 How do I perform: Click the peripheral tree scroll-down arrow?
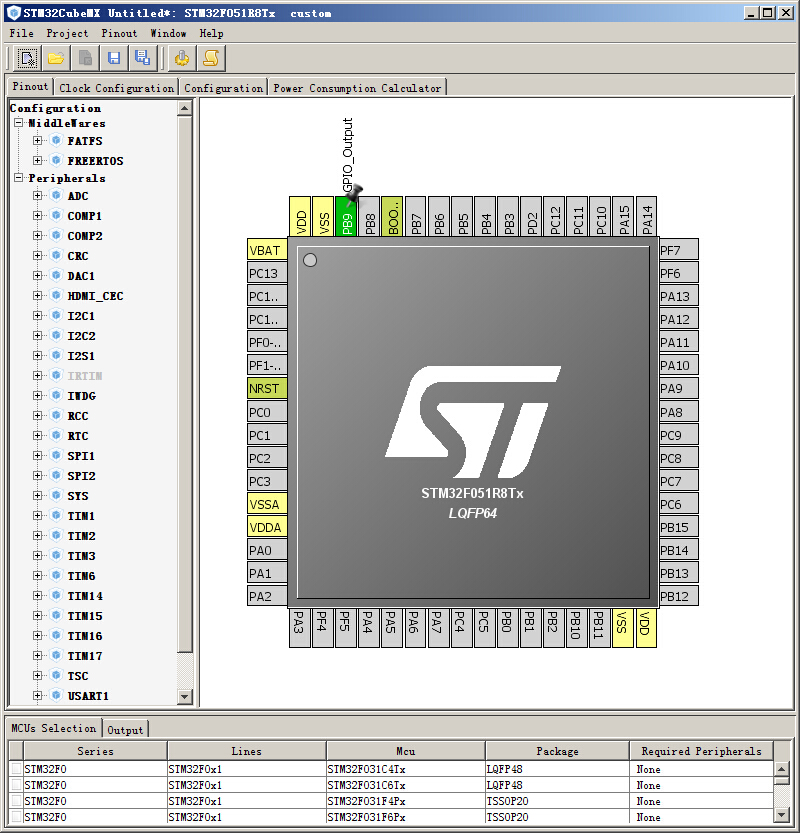point(185,696)
